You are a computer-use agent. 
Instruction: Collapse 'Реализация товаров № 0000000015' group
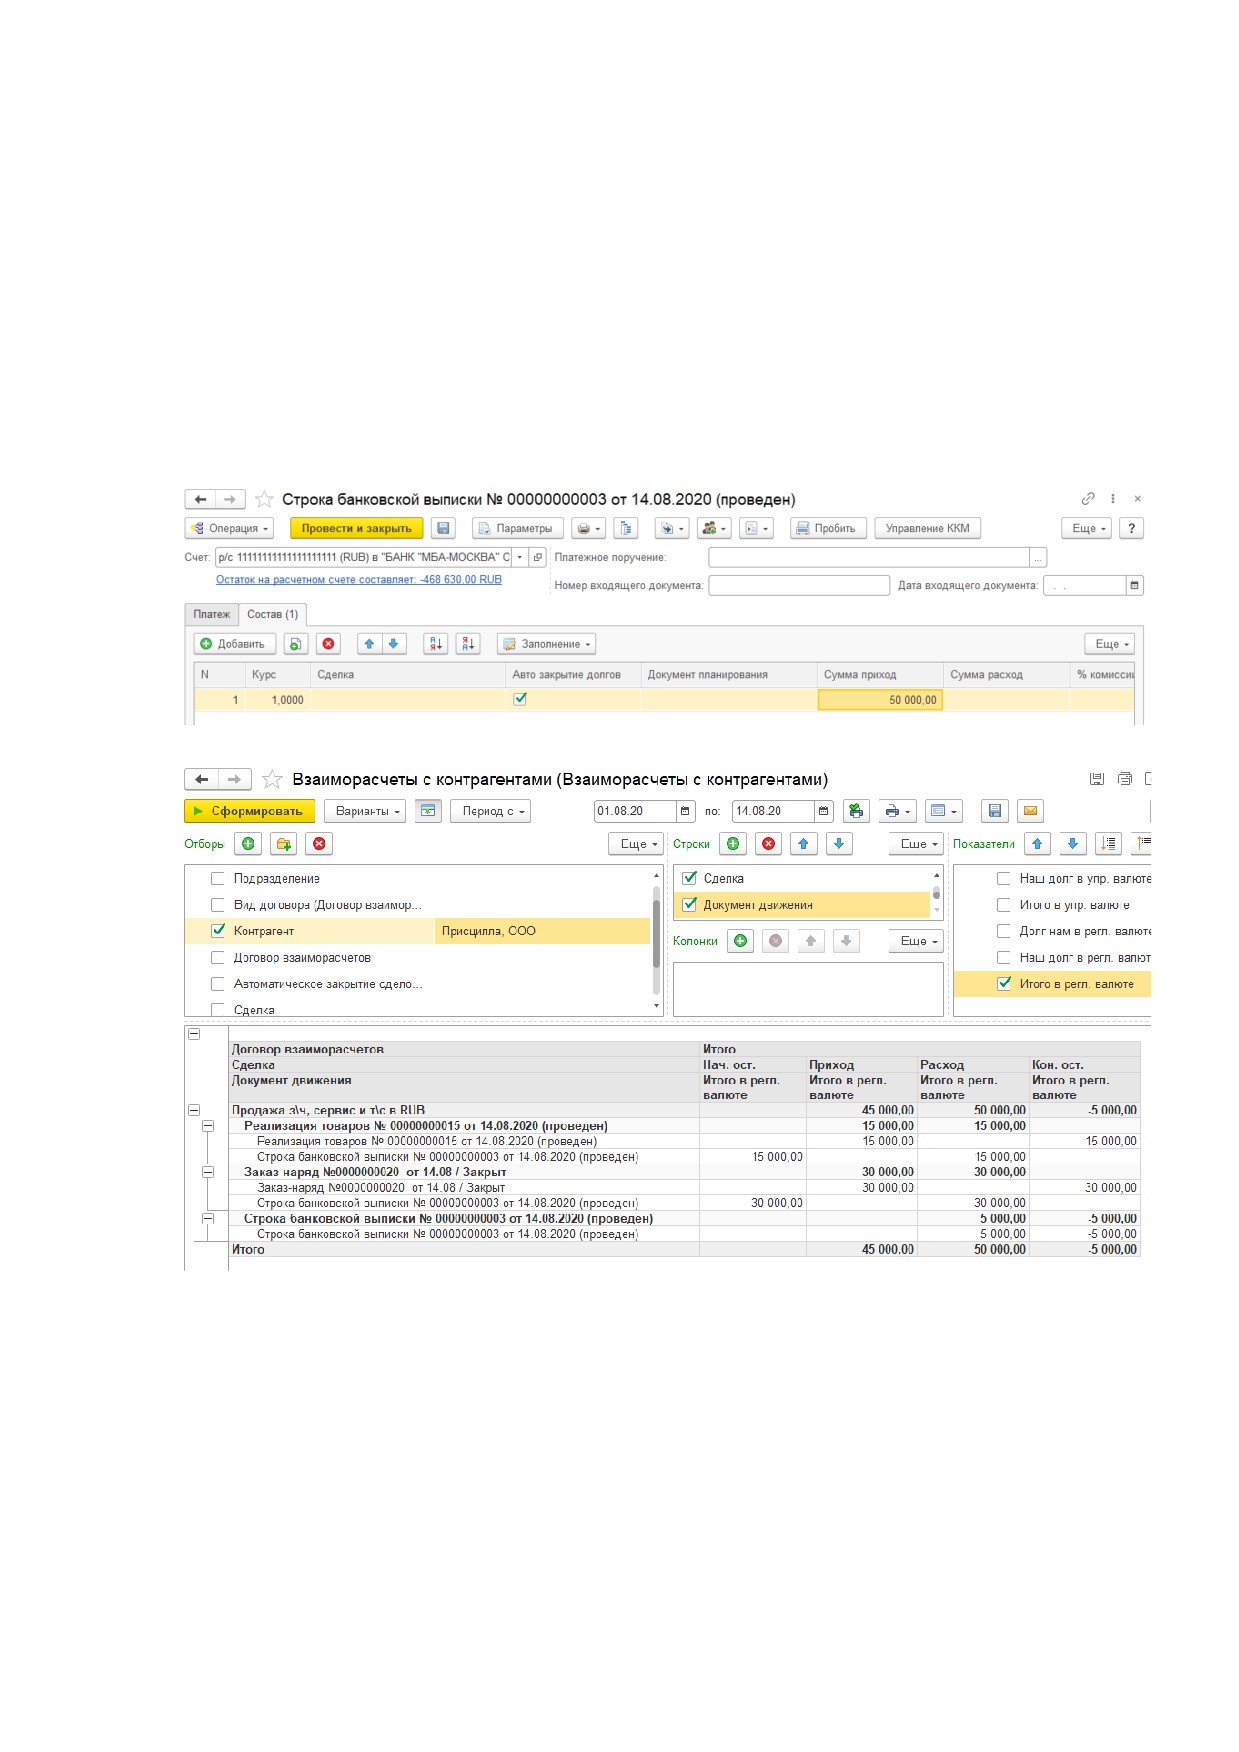click(x=208, y=1126)
